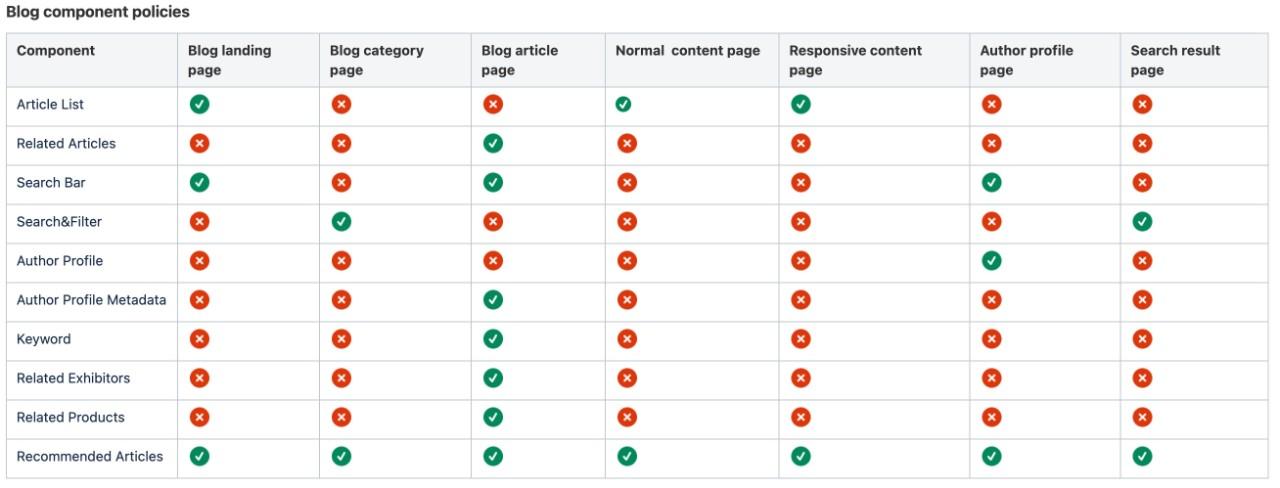Click green check for Keyword under Blog article page
Viewport: 1280px width, 488px height.
(493, 339)
